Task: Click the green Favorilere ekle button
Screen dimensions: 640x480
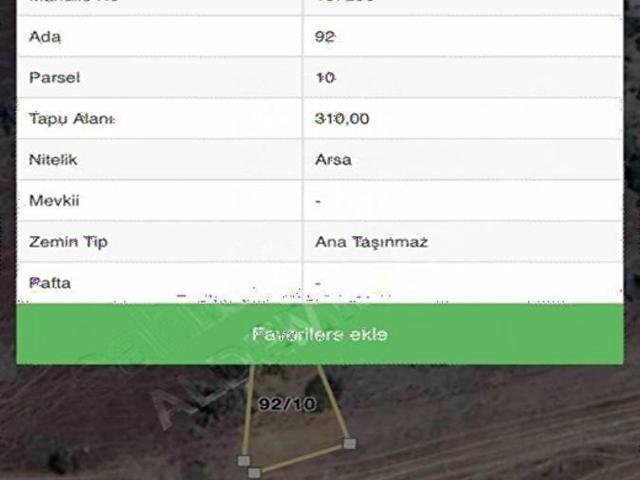Action: point(320,334)
